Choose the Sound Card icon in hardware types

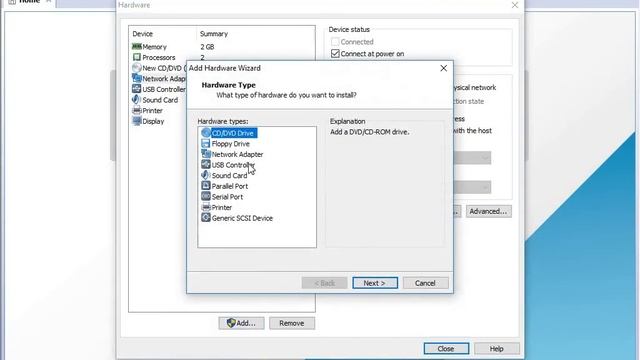click(206, 176)
